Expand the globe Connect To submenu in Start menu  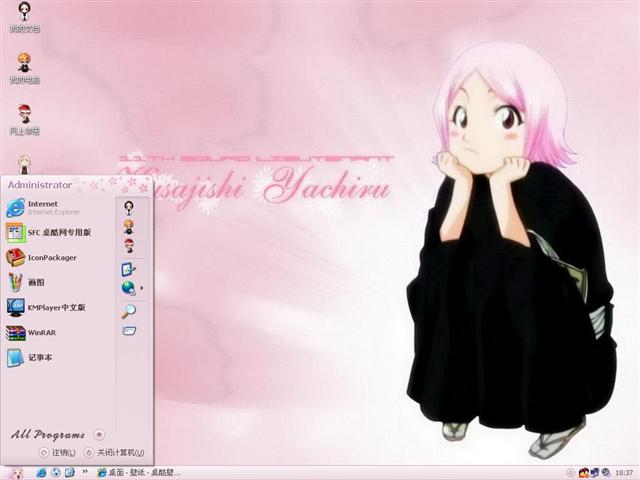(x=132, y=288)
